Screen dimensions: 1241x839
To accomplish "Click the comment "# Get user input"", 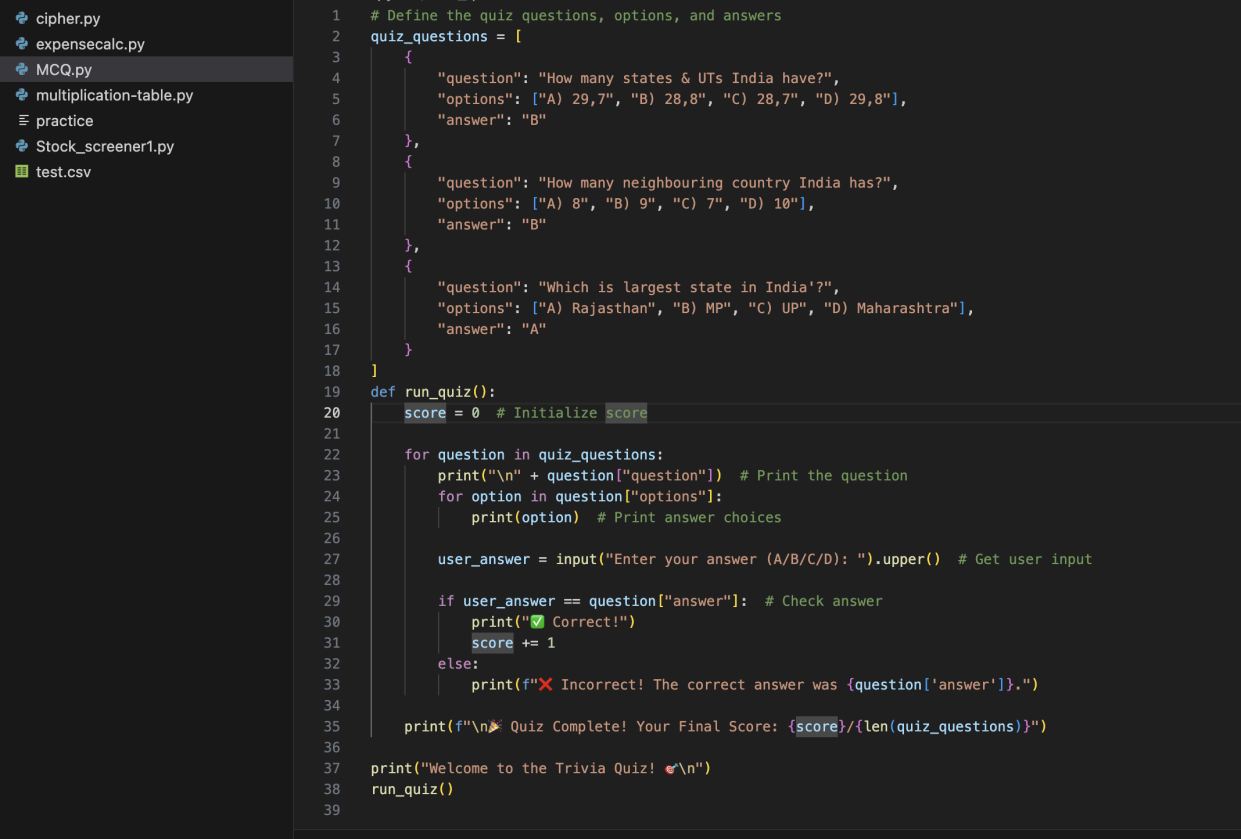I will (x=1025, y=559).
